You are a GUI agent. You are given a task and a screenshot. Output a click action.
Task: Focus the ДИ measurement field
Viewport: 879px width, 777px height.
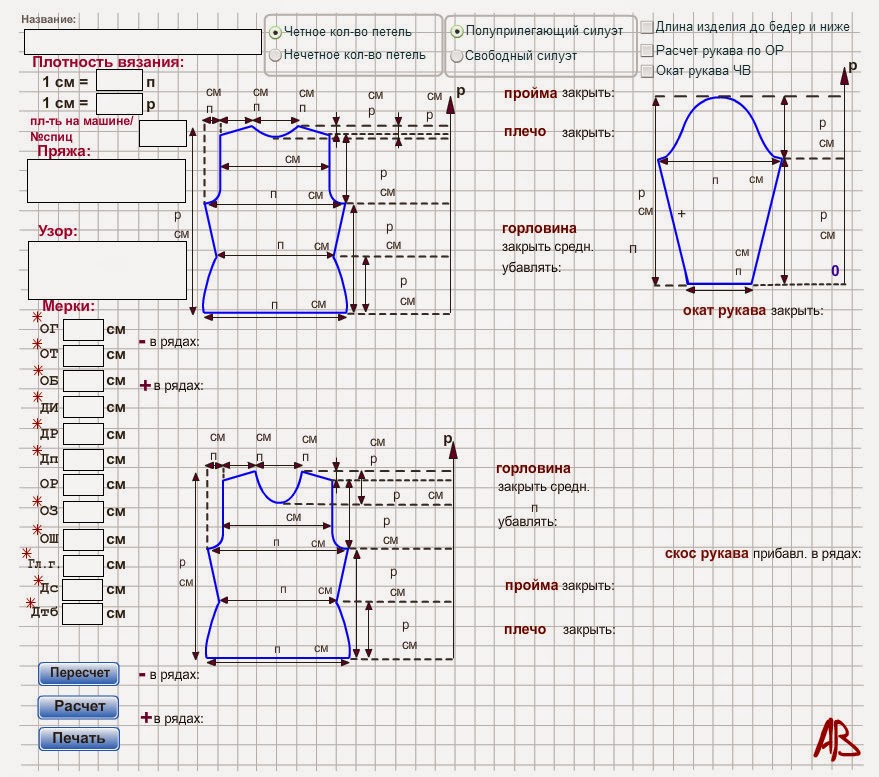tap(83, 407)
